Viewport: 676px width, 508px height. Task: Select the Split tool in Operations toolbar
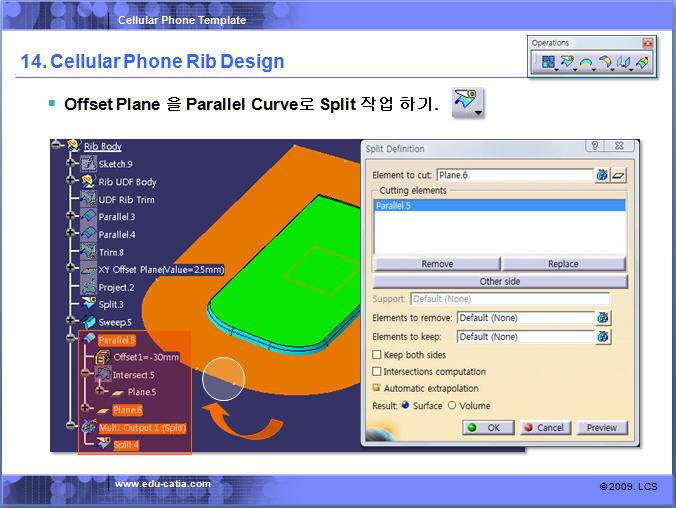pos(566,63)
